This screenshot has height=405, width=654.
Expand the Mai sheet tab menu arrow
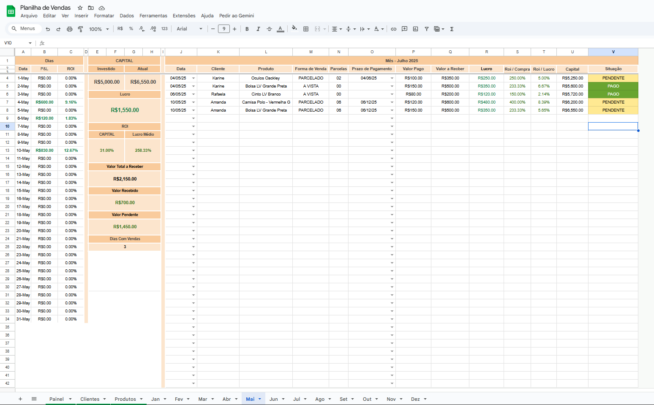coord(260,399)
